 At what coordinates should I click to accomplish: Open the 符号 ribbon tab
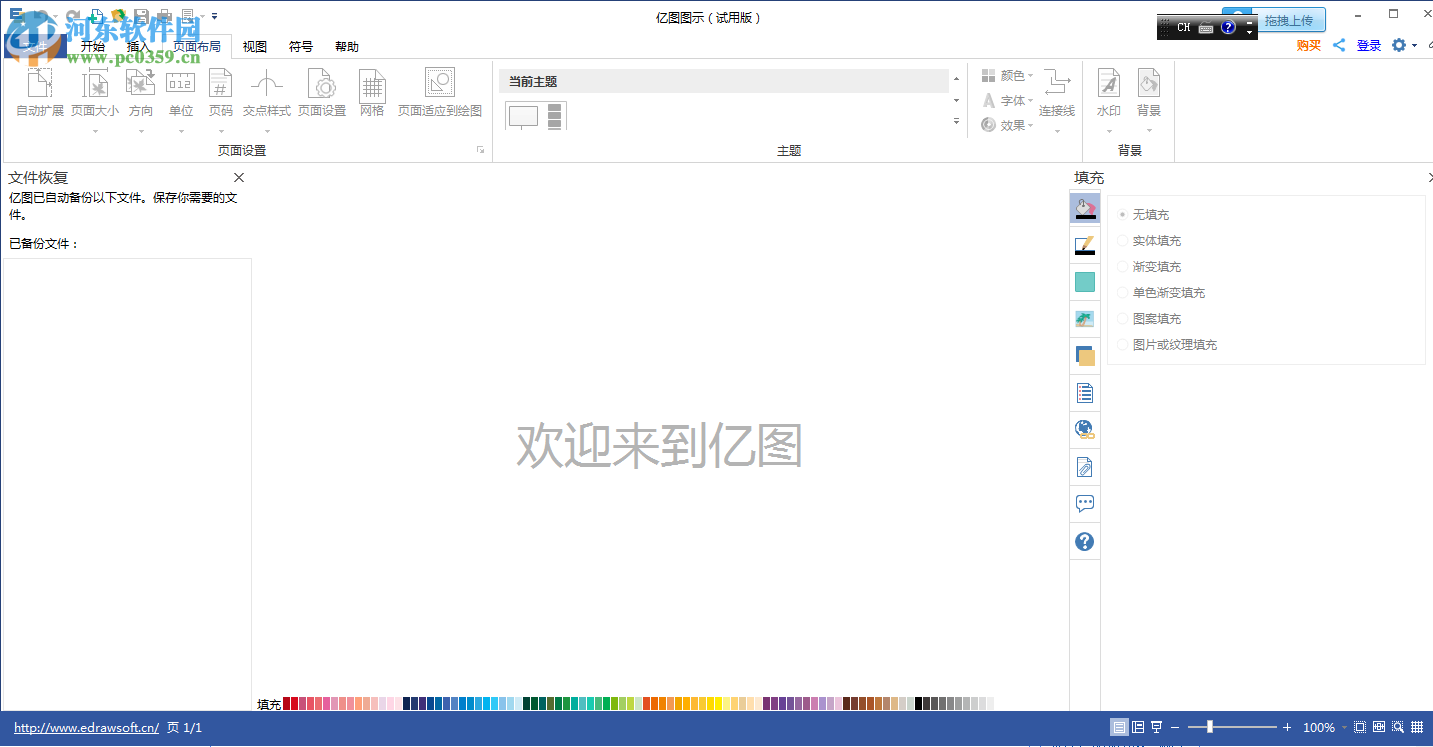pos(300,46)
